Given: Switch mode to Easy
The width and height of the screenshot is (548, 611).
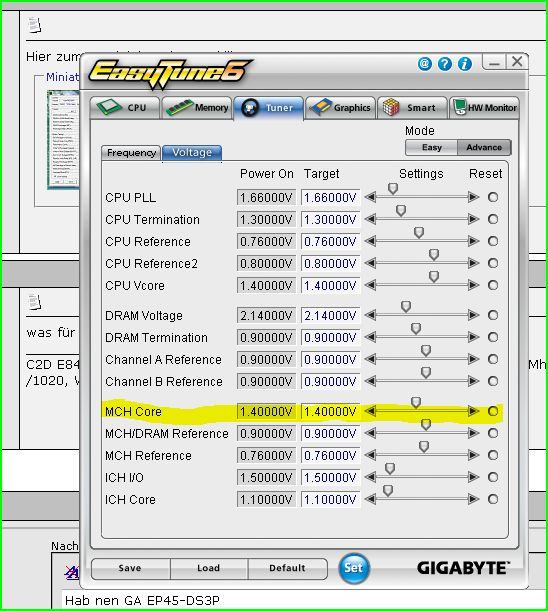Looking at the screenshot, I should [432, 147].
